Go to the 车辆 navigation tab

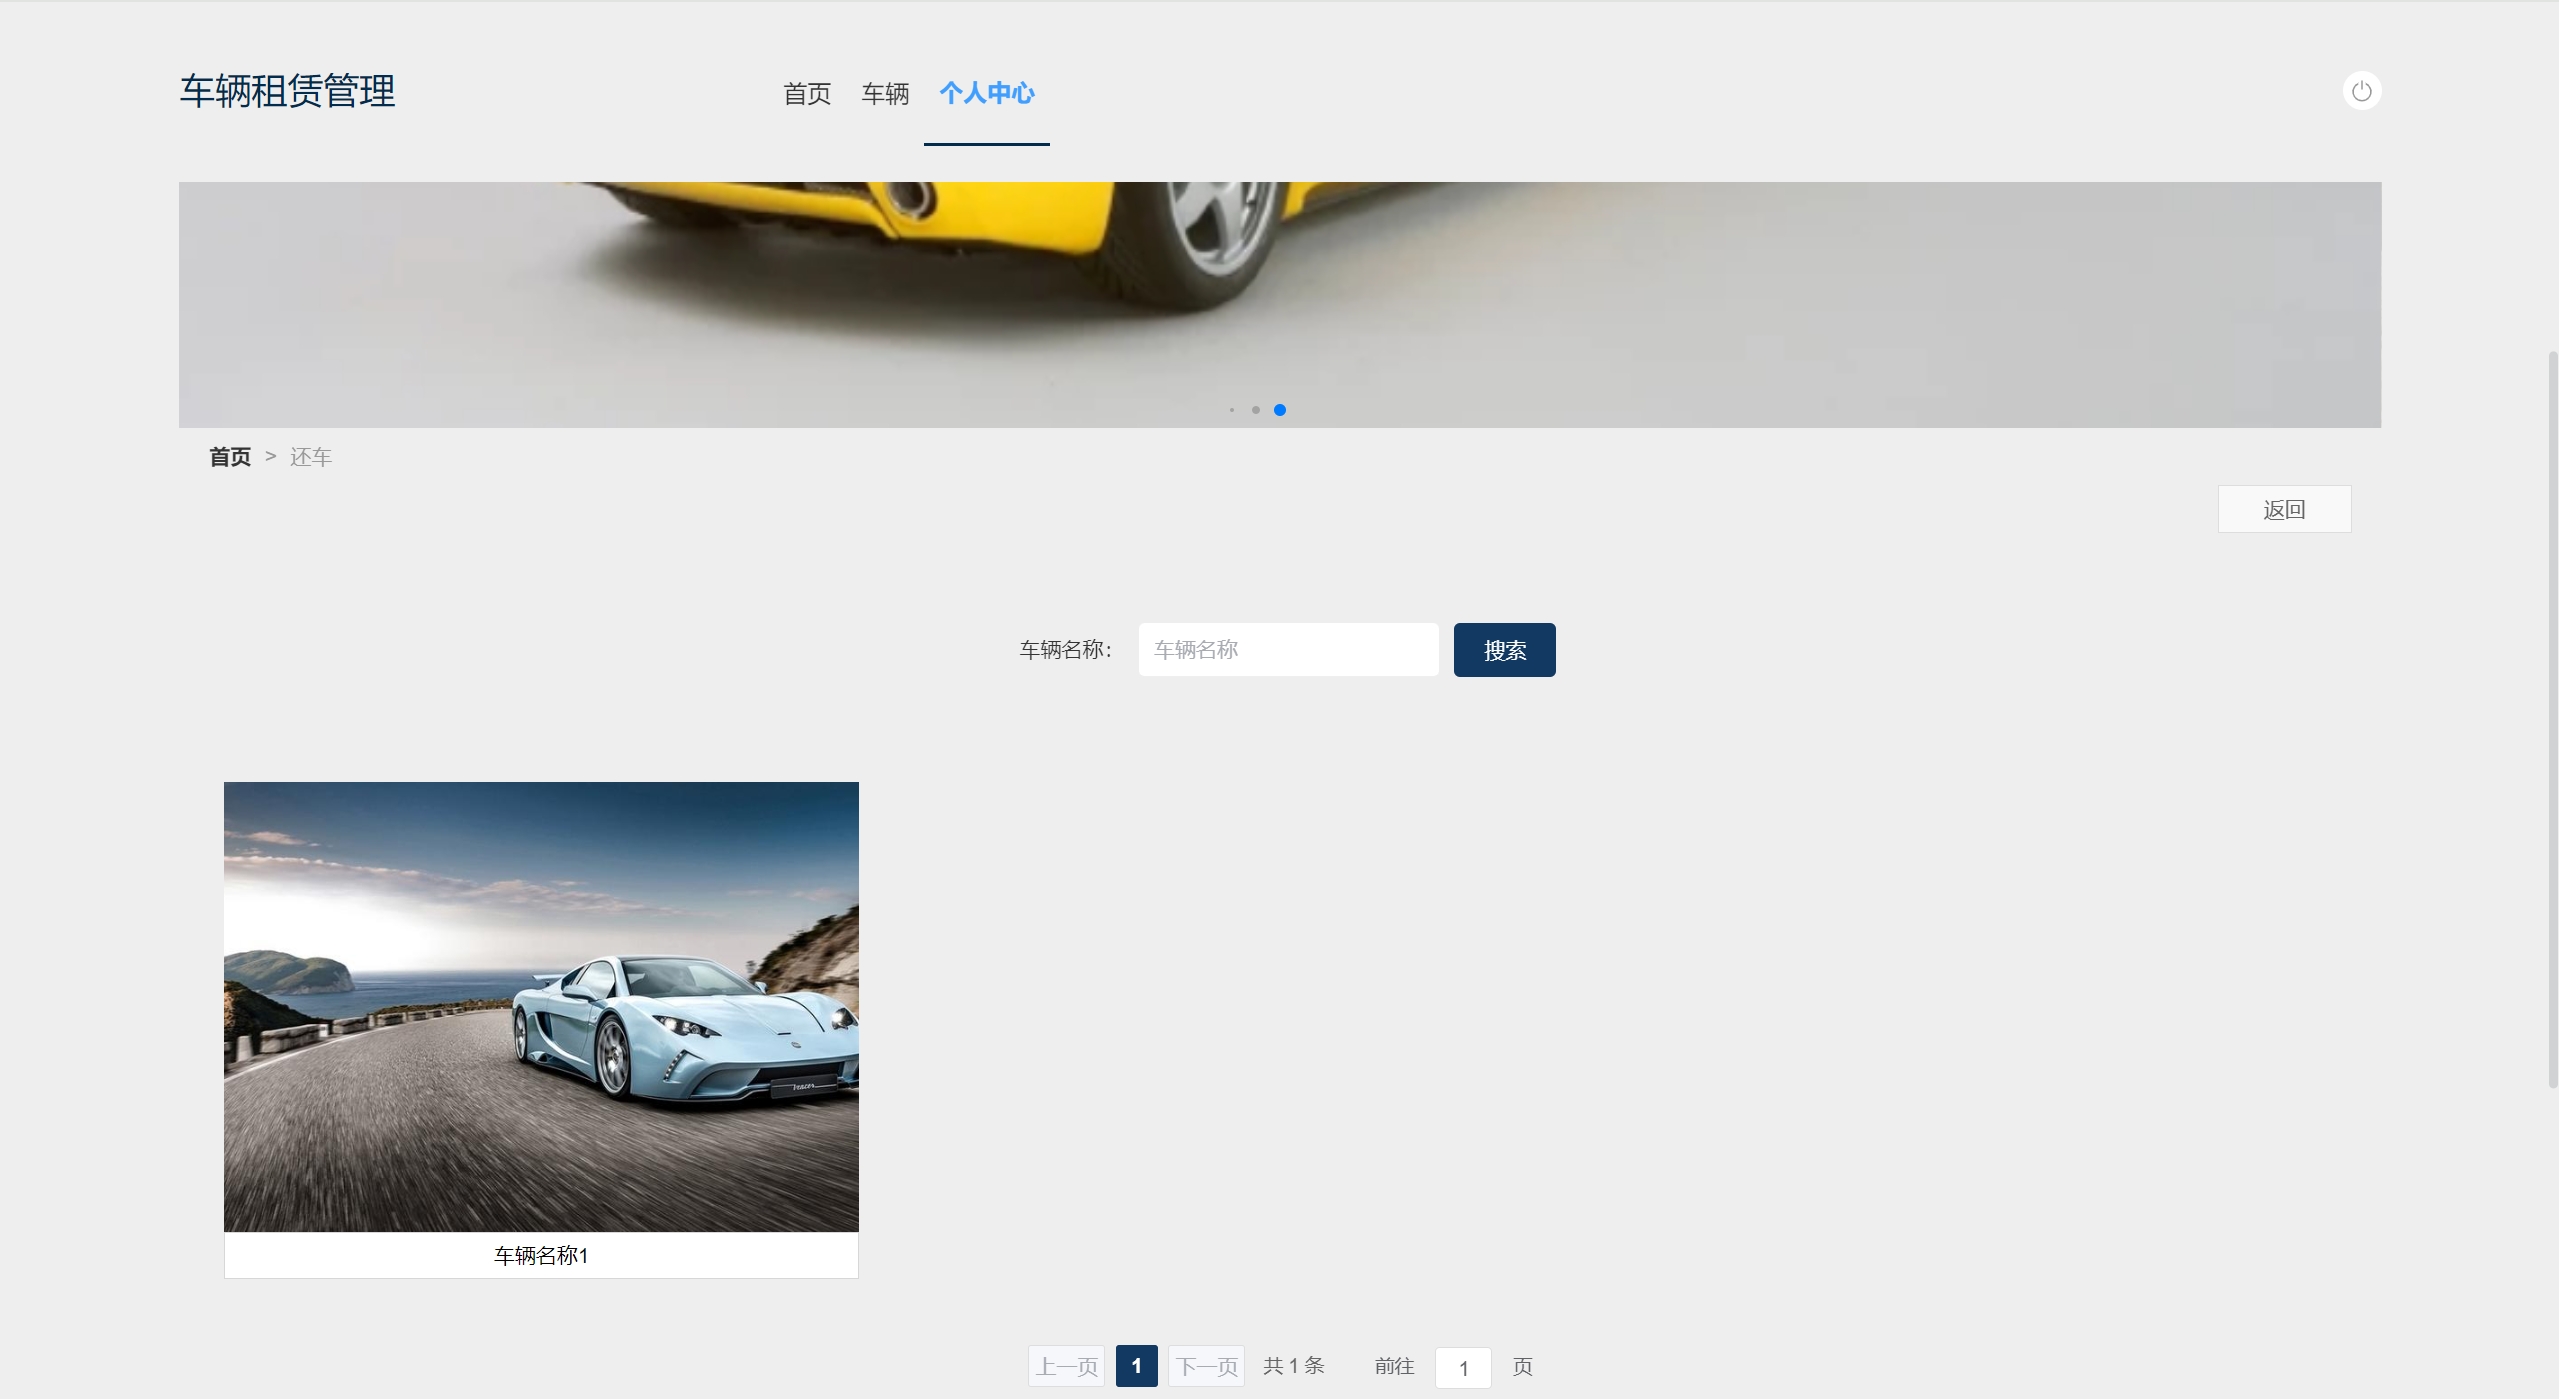[885, 94]
